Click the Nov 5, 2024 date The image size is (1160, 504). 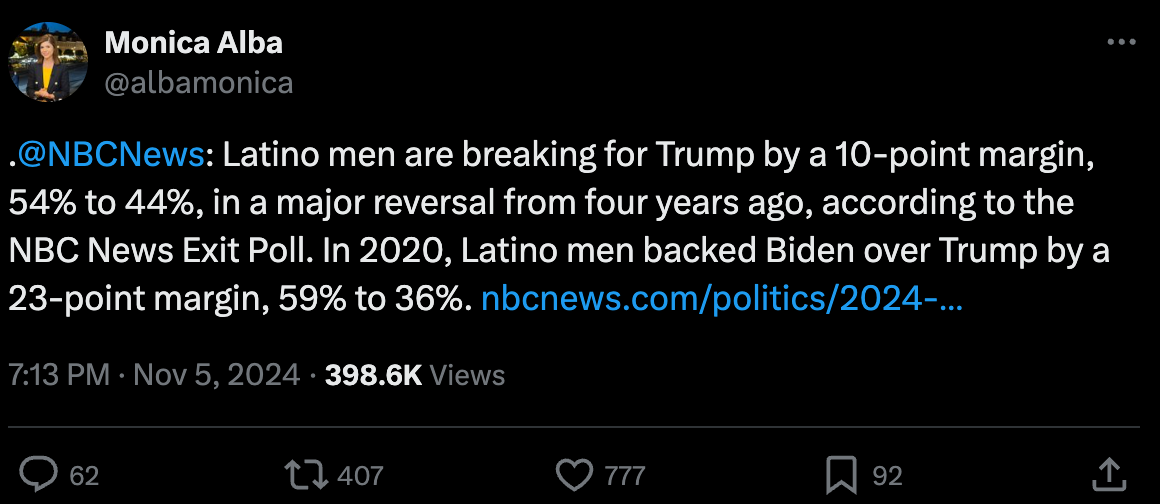(216, 375)
